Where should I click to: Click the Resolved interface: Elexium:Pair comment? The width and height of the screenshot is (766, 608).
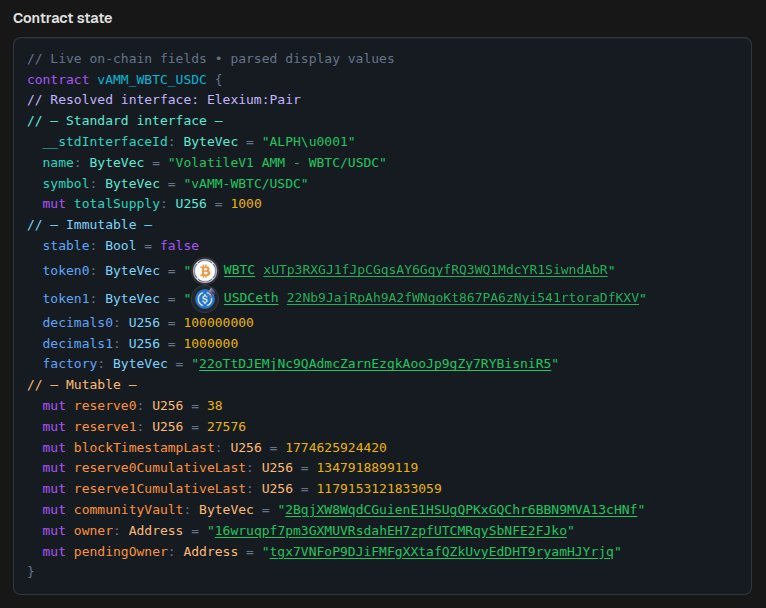(x=164, y=100)
